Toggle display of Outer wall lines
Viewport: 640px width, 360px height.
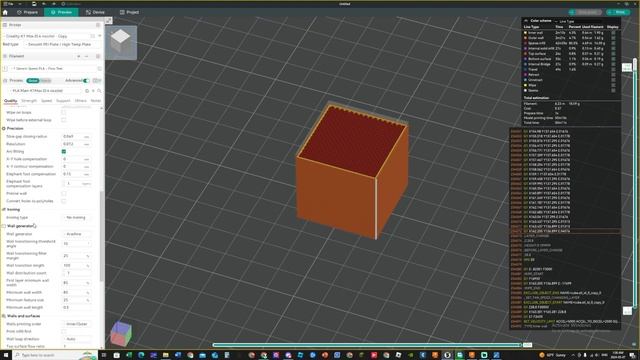tap(613, 38)
